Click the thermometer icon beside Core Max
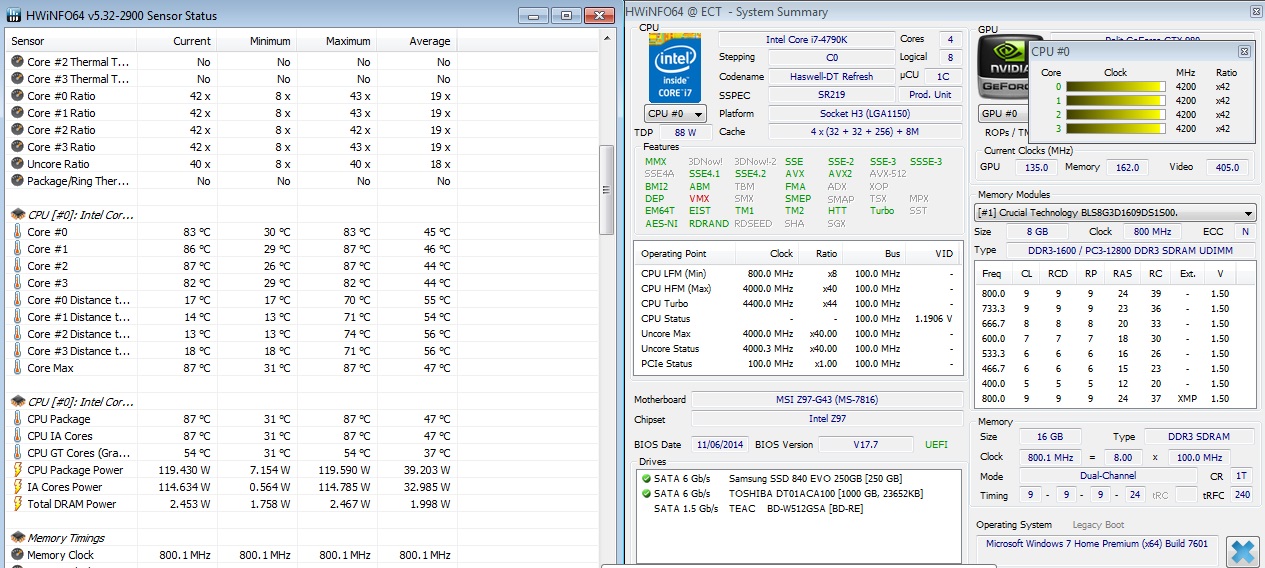 pyautogui.click(x=17, y=368)
